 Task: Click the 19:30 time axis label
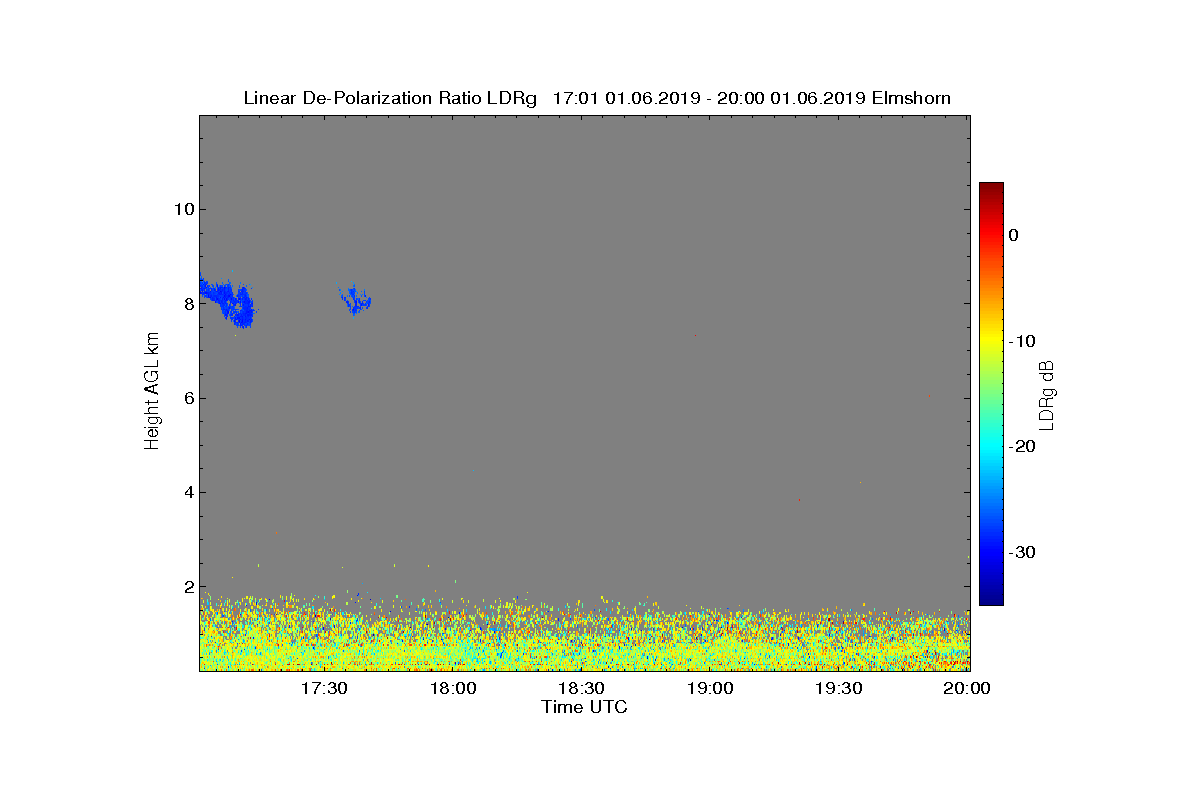[x=840, y=688]
